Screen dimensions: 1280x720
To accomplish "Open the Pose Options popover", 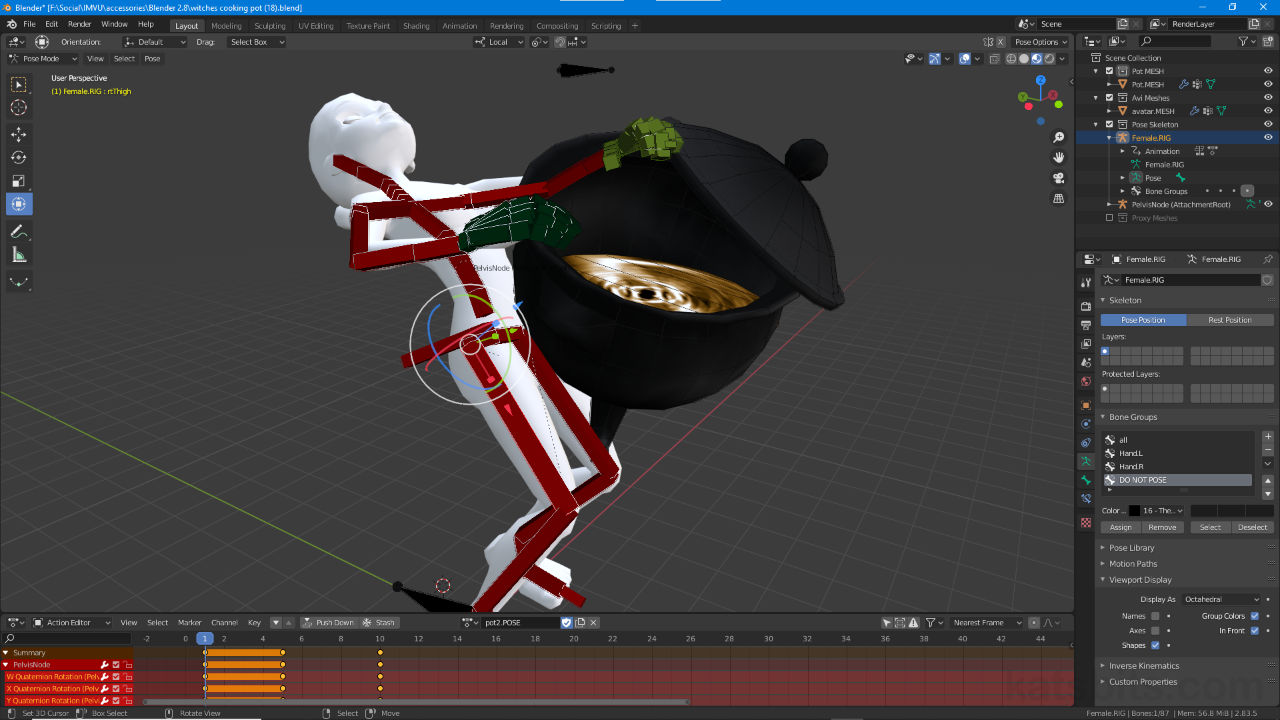I will [1040, 42].
